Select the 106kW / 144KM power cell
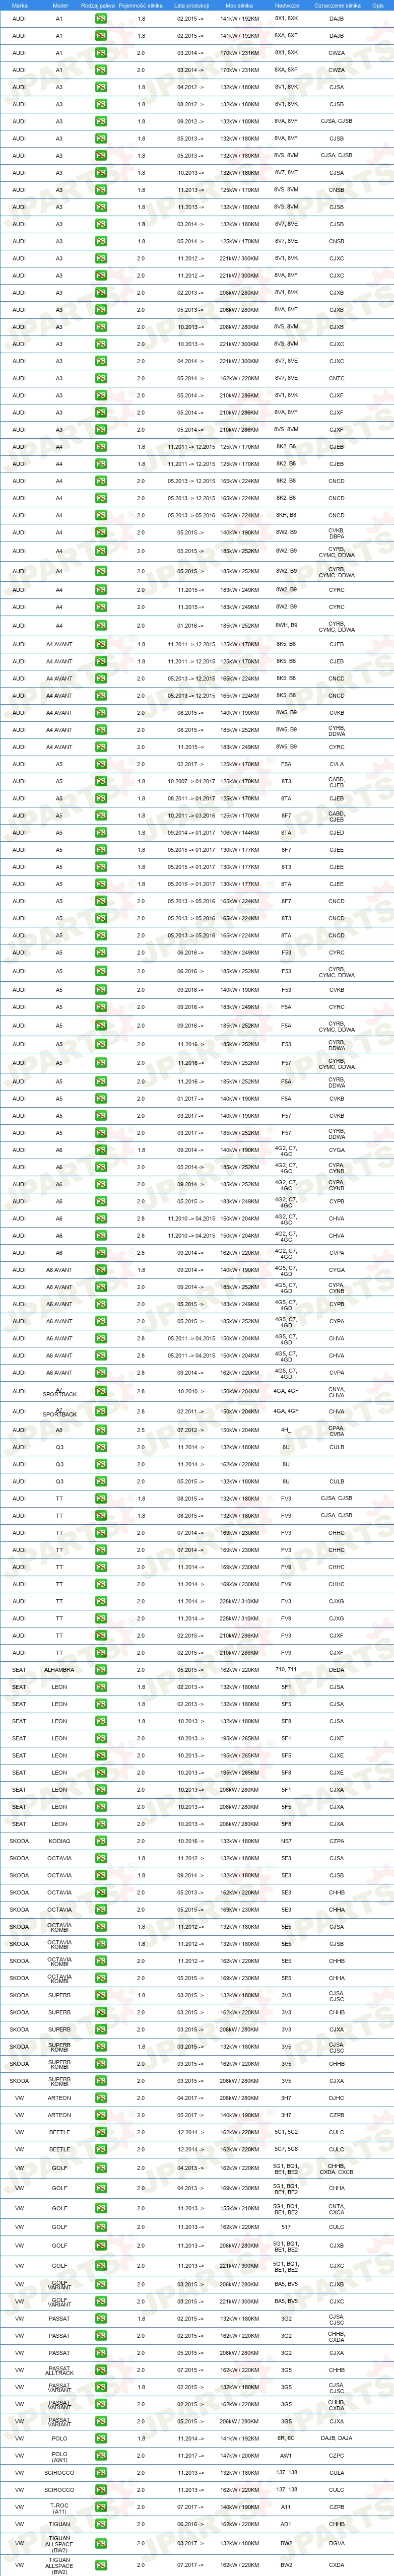 tap(239, 833)
